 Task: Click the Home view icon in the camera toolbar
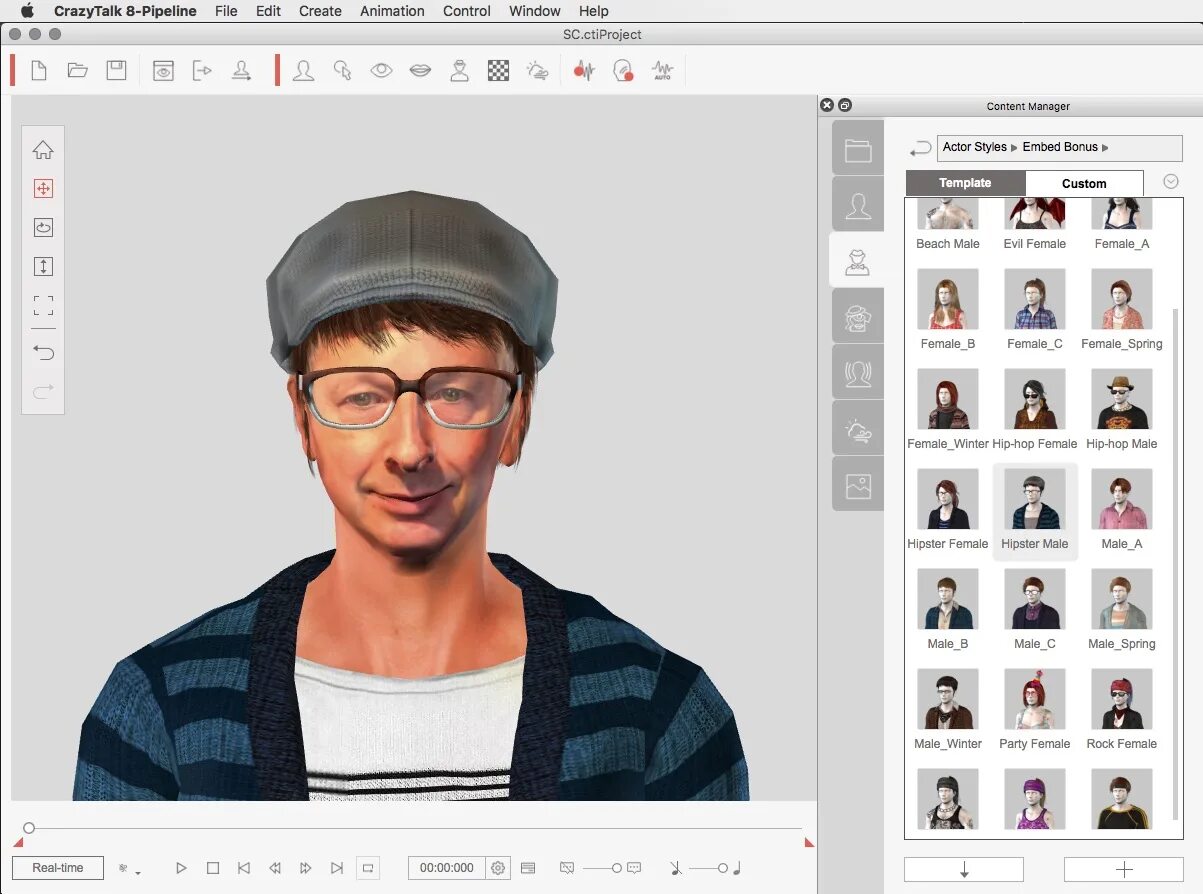(43, 150)
